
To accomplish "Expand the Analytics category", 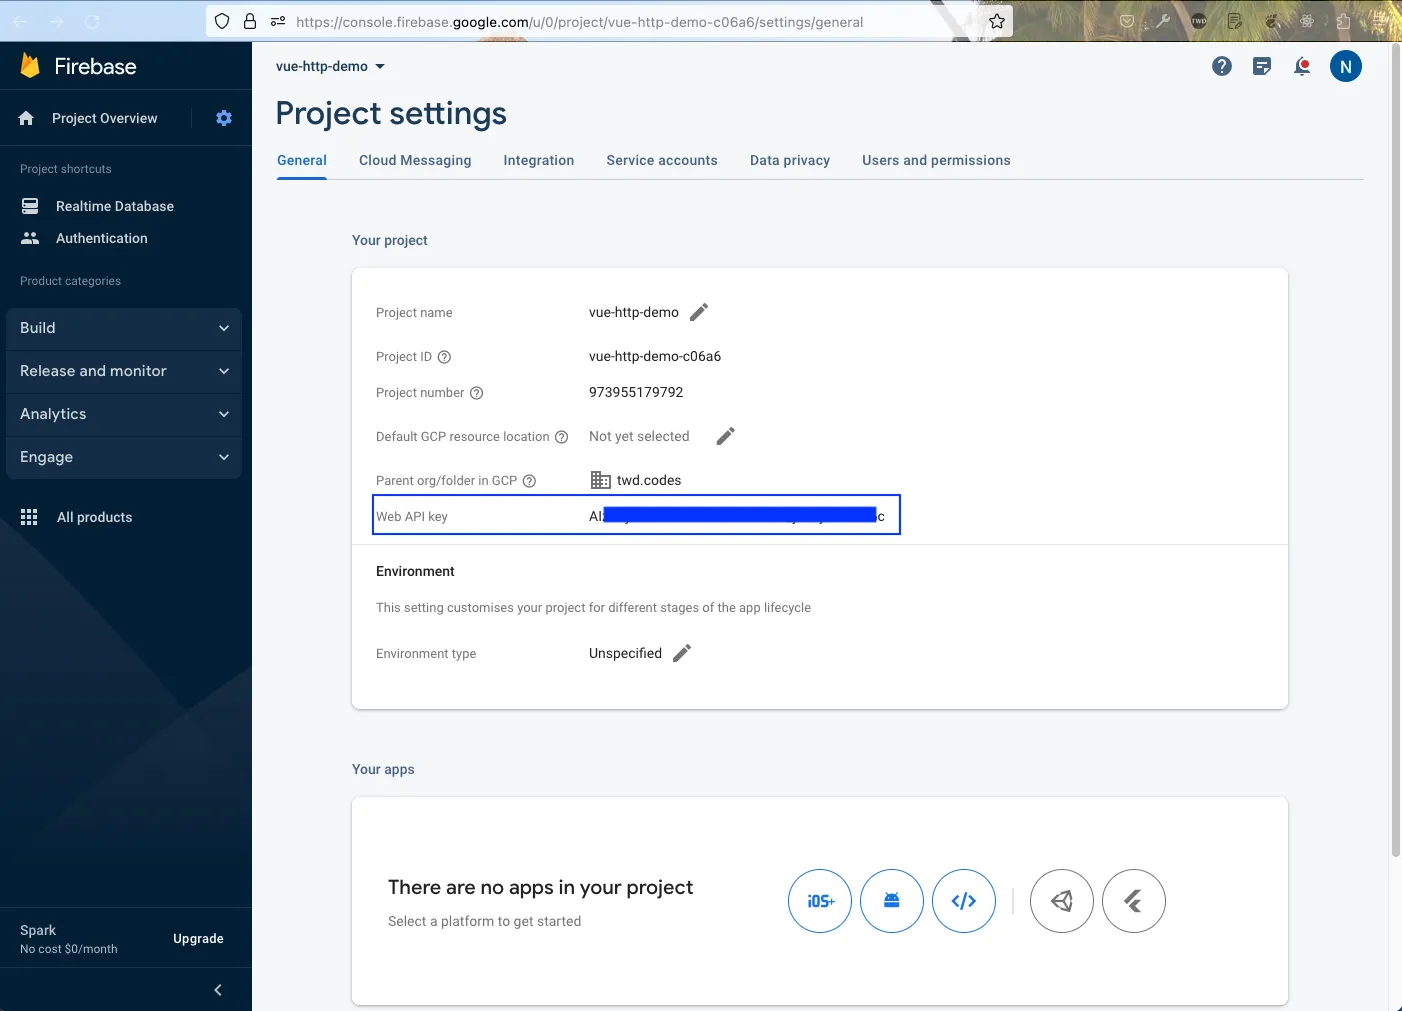I will coord(124,414).
